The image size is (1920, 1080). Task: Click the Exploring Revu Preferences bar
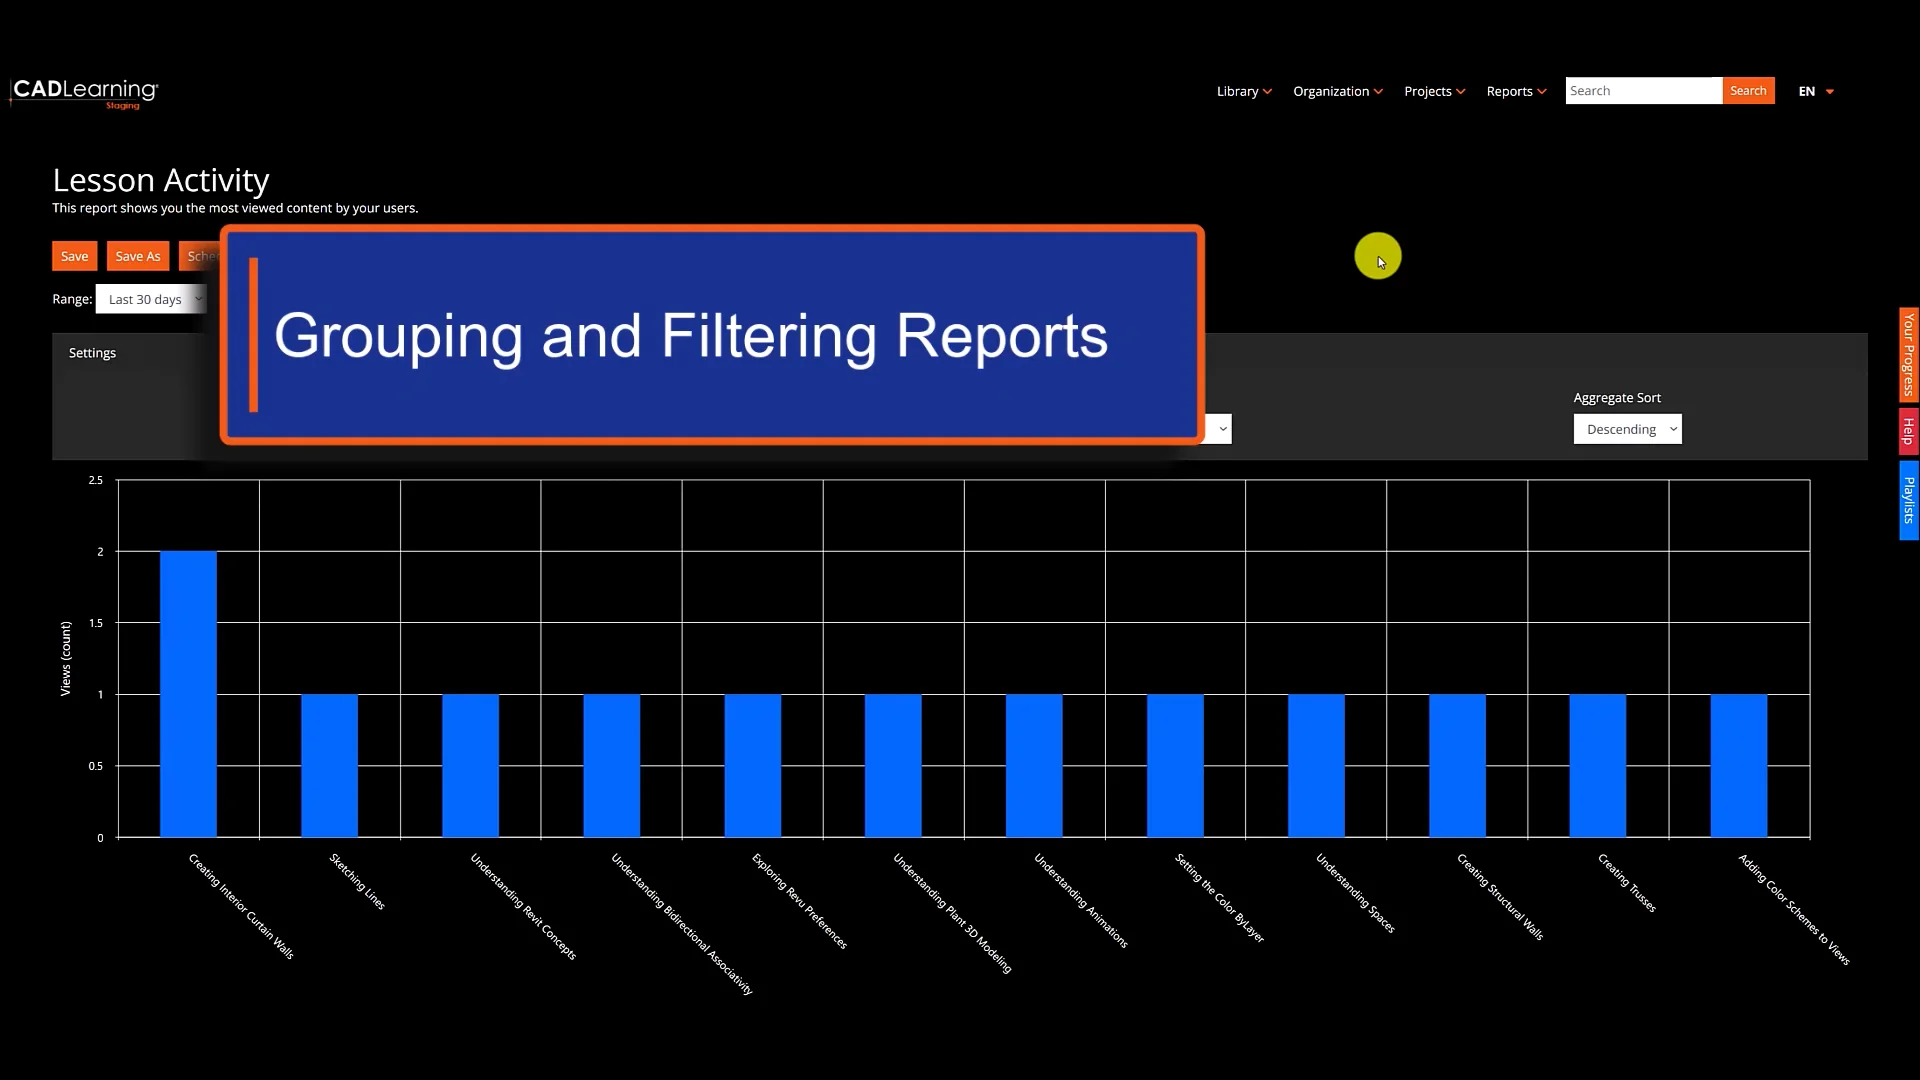coord(752,766)
